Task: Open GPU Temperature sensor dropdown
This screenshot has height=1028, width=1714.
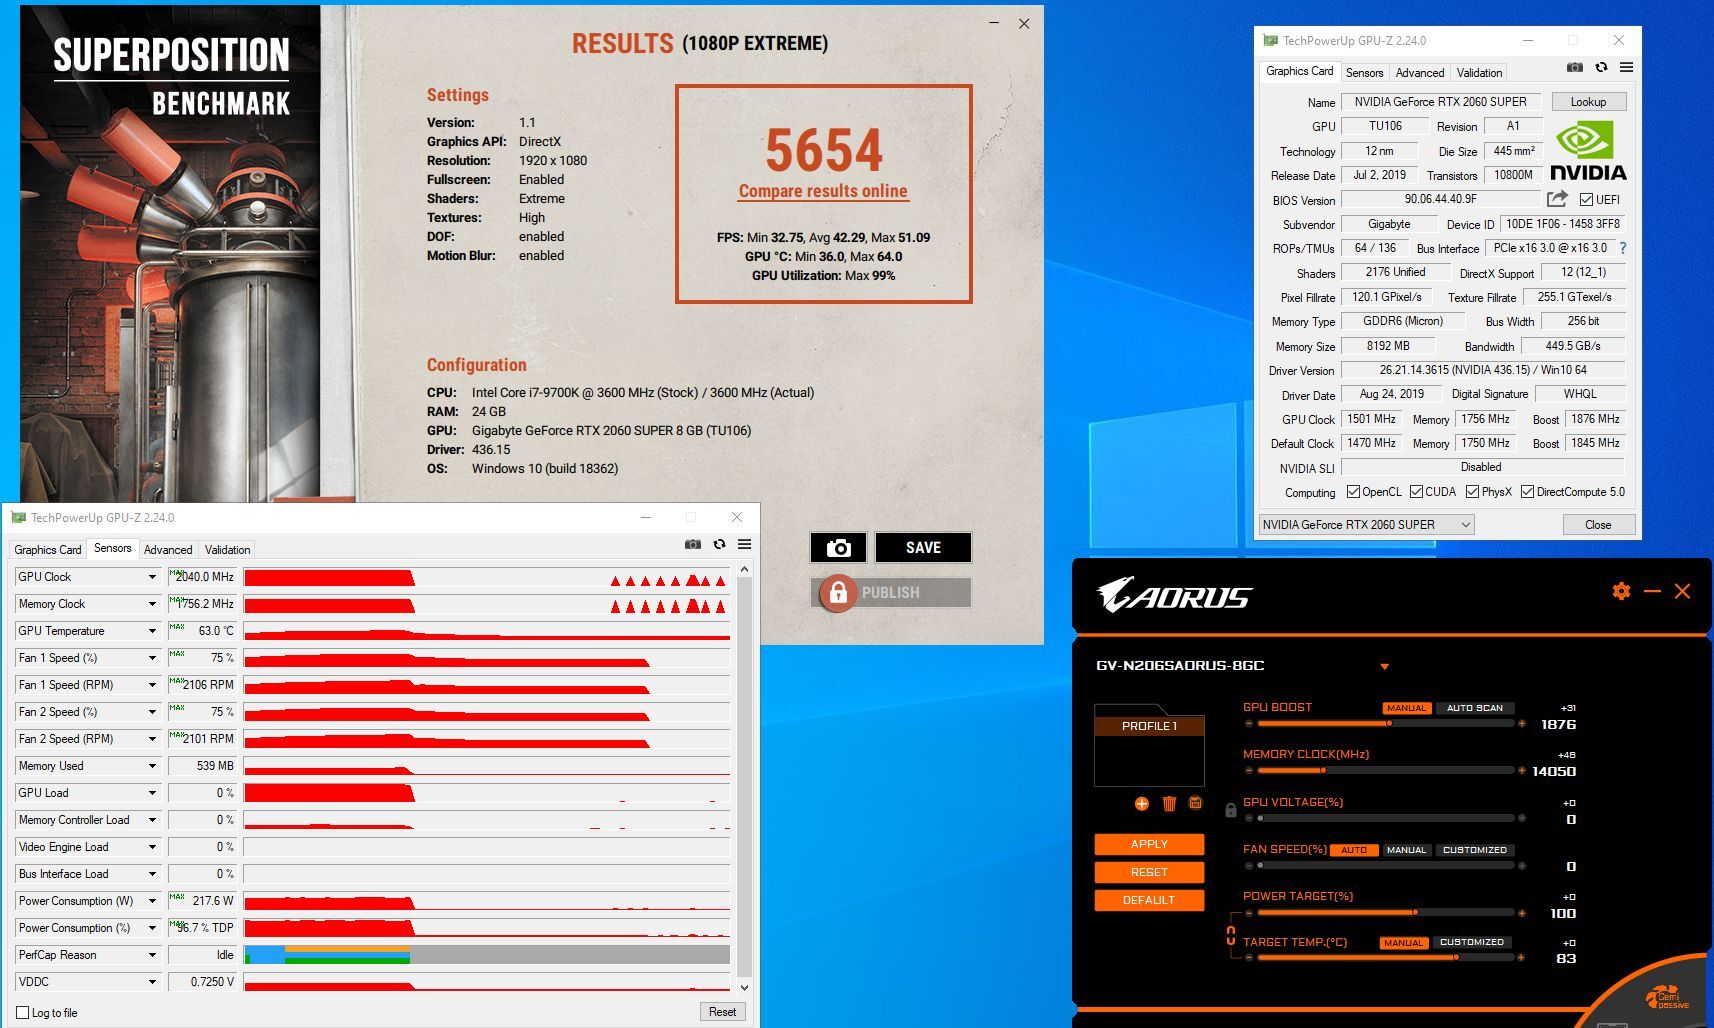Action: [x=152, y=631]
